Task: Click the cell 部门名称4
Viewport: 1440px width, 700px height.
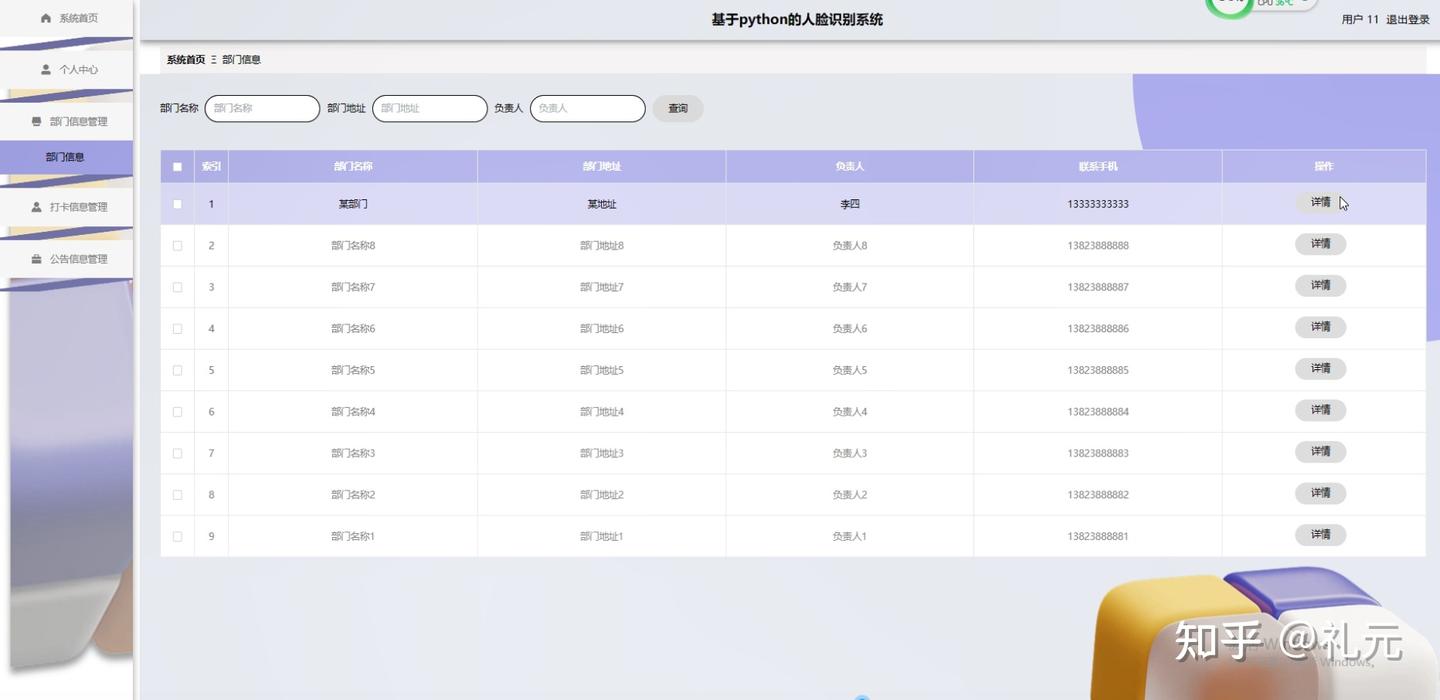Action: coord(353,411)
